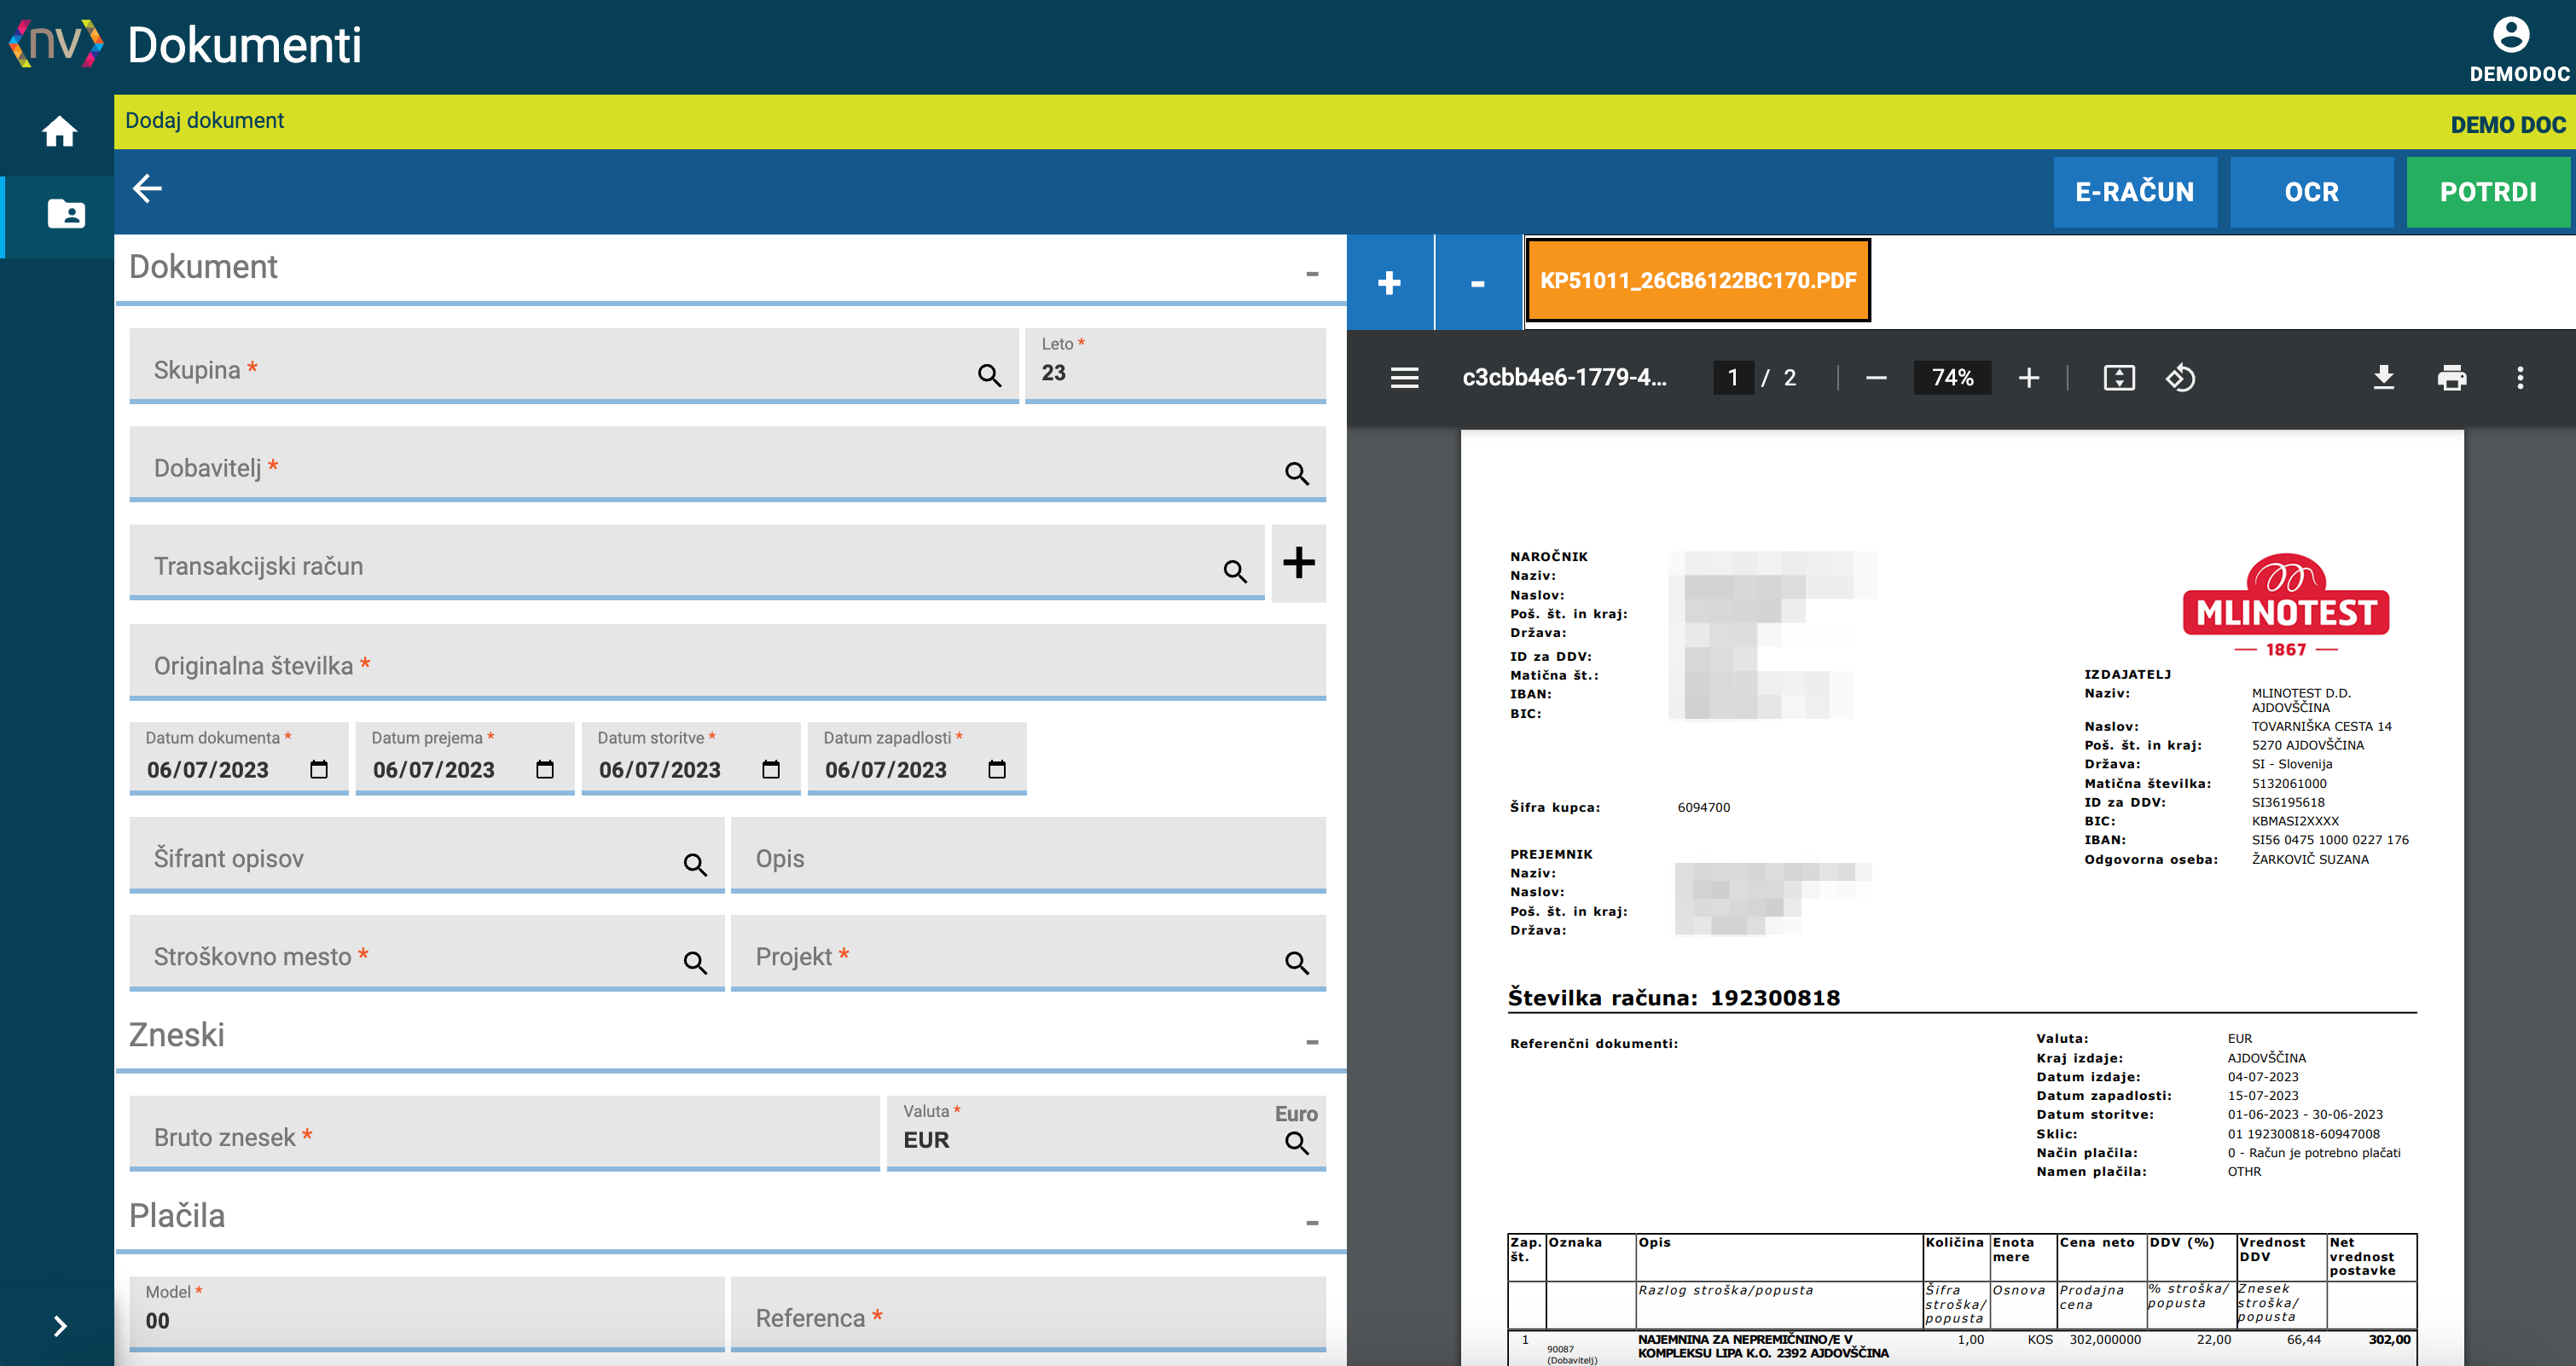Viewport: 2576px width, 1366px height.
Task: Confirm the document with POTRDI
Action: pyautogui.click(x=2488, y=192)
